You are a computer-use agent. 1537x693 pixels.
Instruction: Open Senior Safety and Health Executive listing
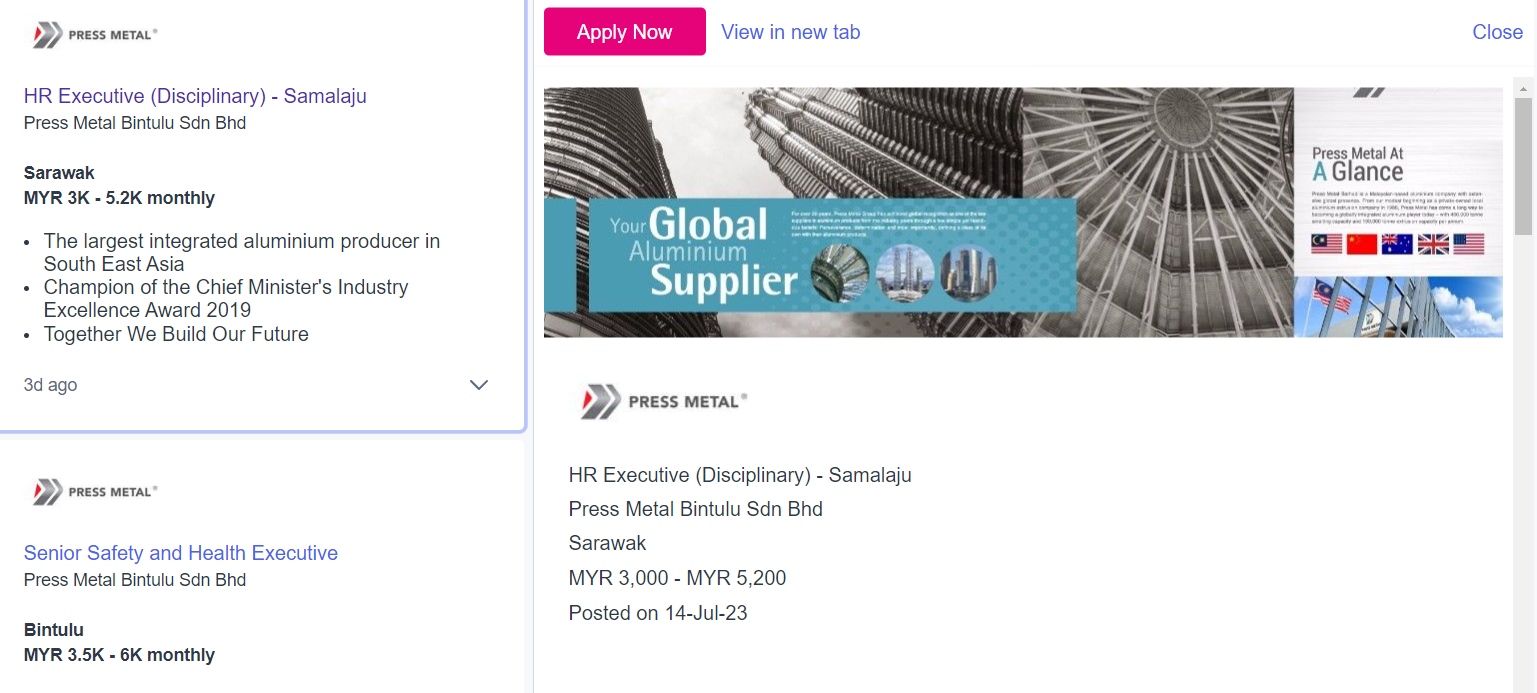click(181, 553)
